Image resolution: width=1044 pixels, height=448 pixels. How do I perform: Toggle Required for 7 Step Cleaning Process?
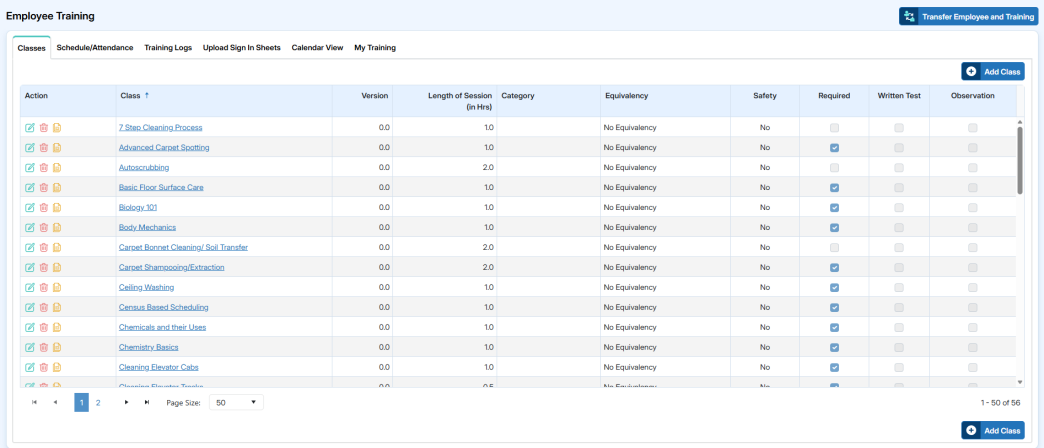(x=834, y=127)
